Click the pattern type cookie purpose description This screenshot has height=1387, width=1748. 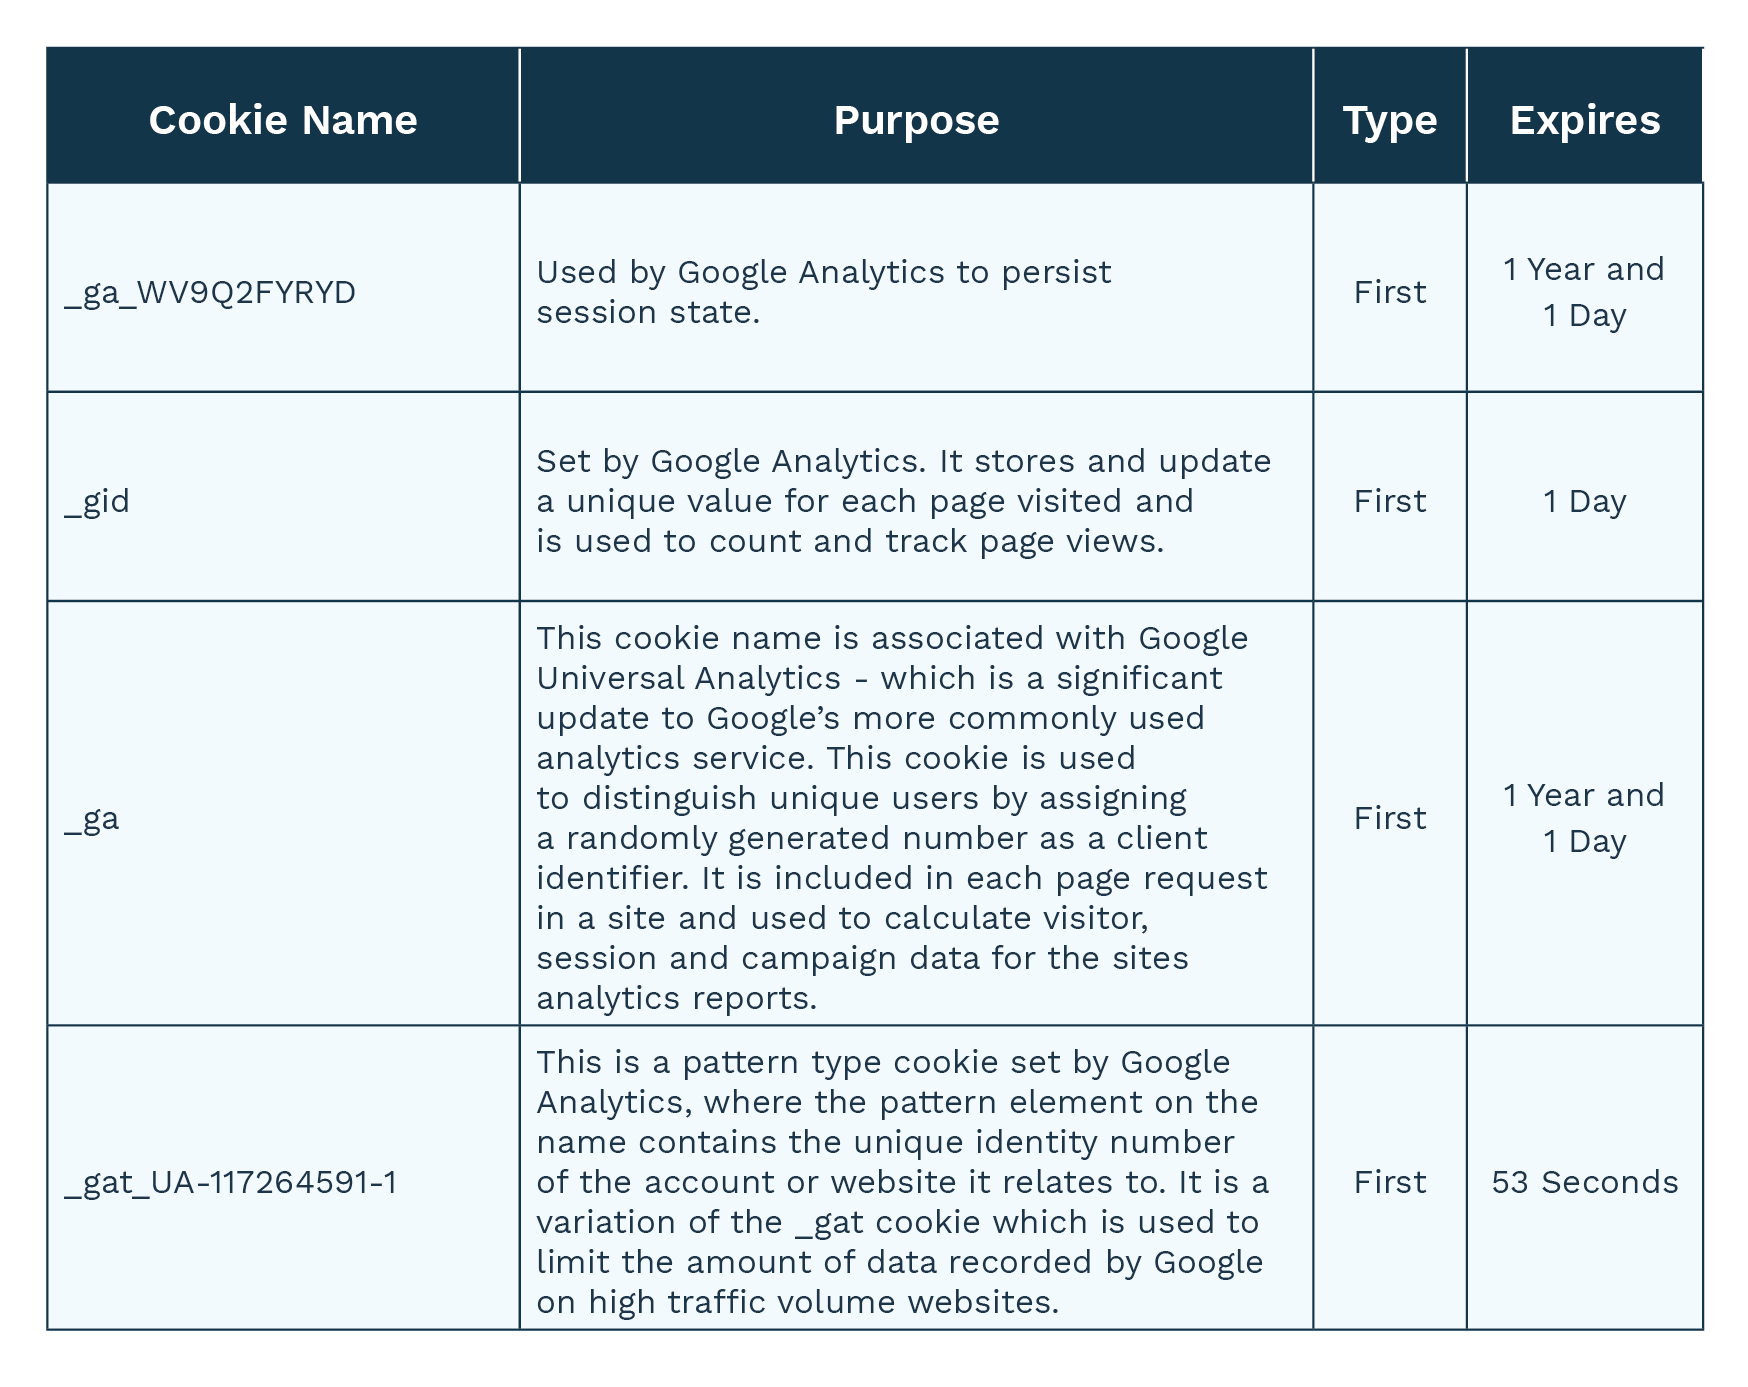(900, 1182)
